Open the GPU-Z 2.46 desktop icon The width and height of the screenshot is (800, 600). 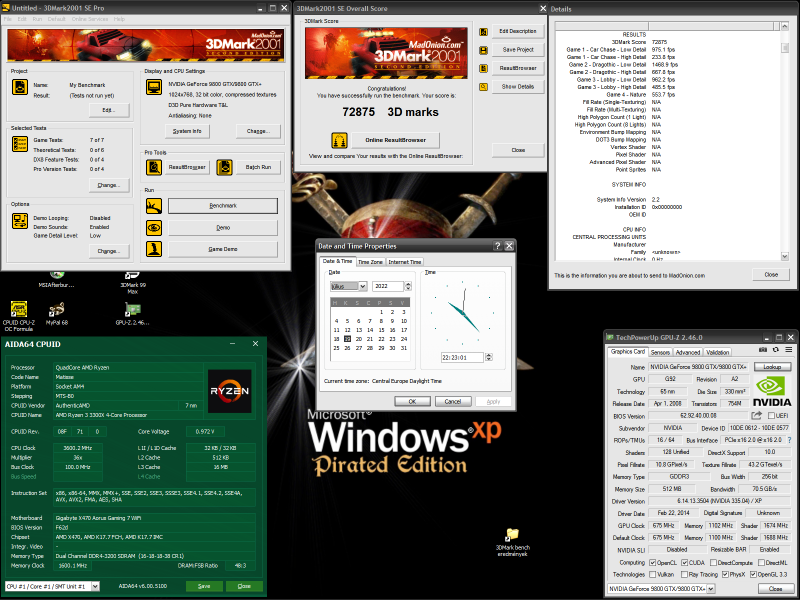point(133,313)
